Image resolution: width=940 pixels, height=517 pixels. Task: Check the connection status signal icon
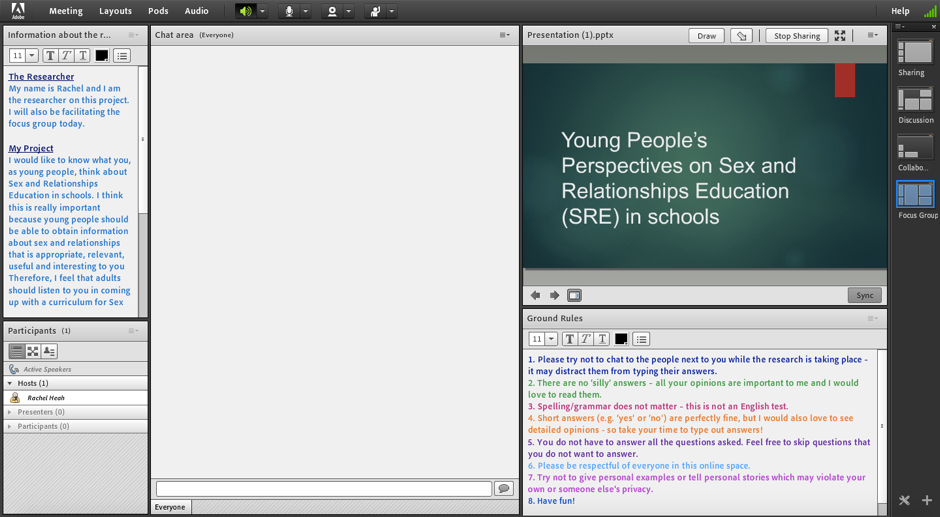coord(929,11)
